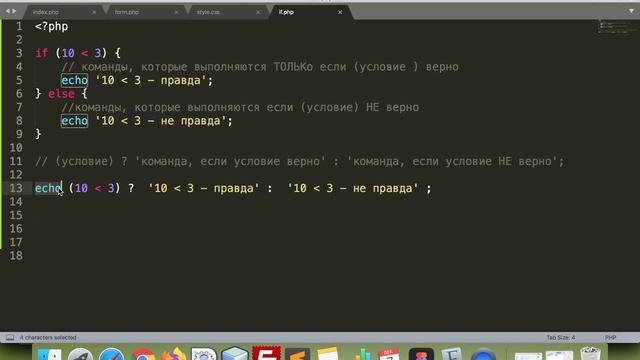
Task: Open the Tab Size: 4 menu
Action: (x=560, y=338)
